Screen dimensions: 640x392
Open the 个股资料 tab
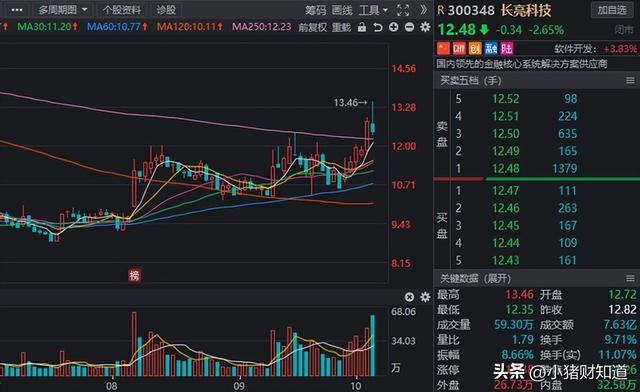tap(122, 10)
